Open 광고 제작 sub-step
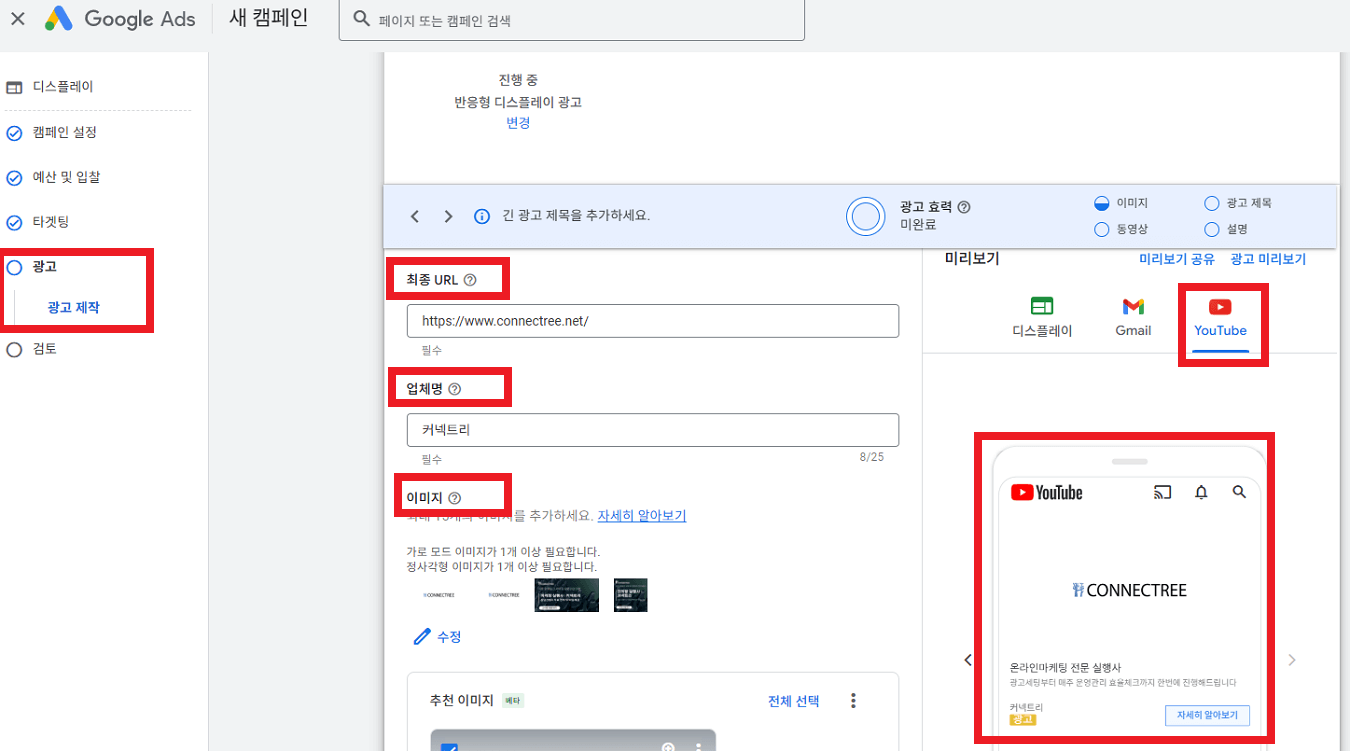 (73, 307)
